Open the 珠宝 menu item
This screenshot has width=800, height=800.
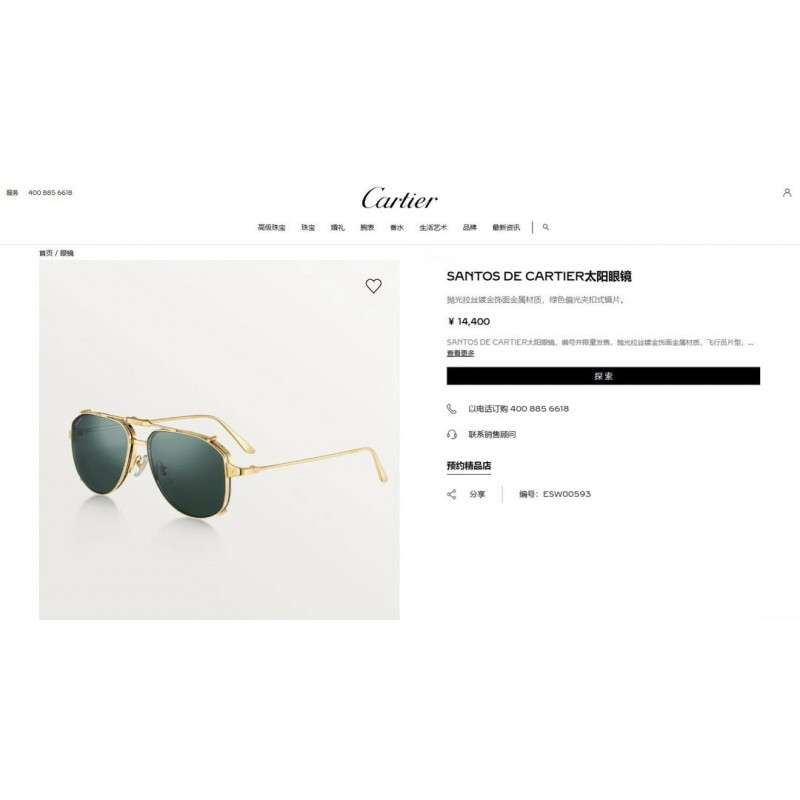308,228
